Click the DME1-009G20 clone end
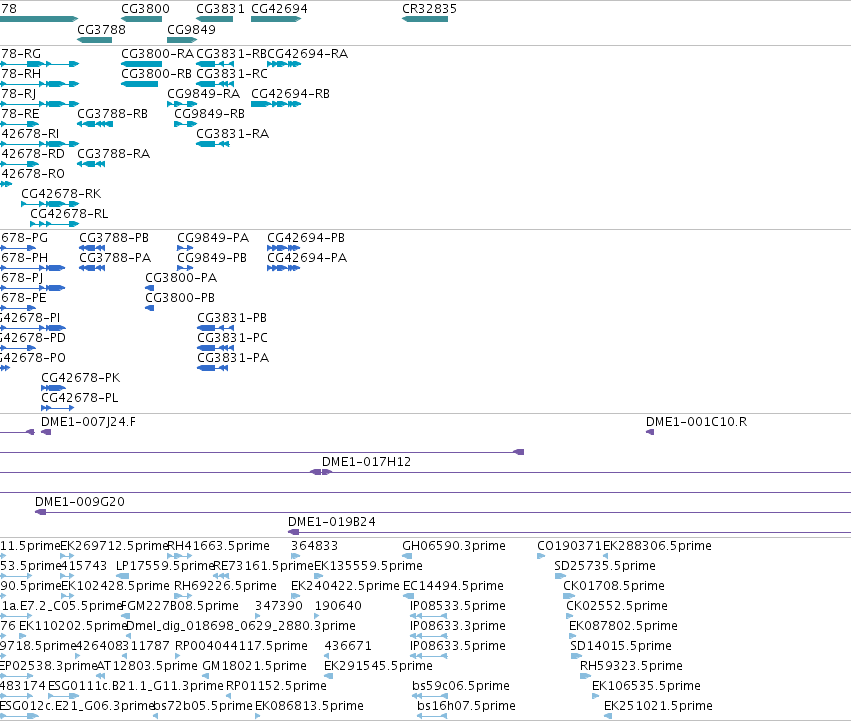This screenshot has width=851, height=721. click(40, 512)
